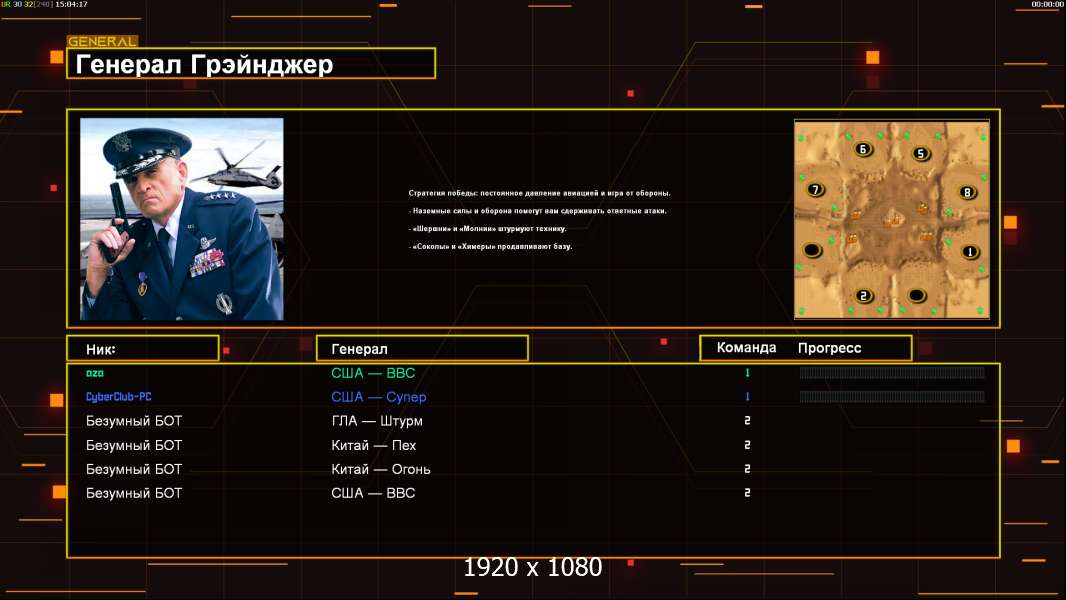Click General Granger's portrait image
The image size is (1066, 600).
(182, 219)
